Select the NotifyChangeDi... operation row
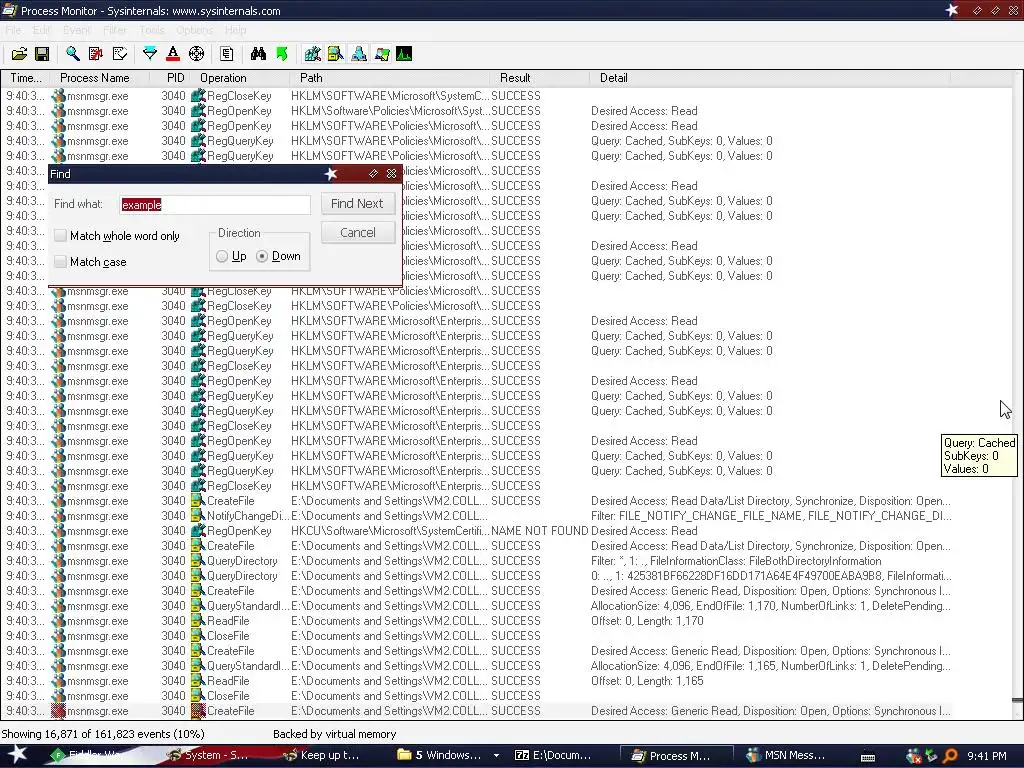Image resolution: width=1024 pixels, height=768 pixels. (248, 516)
